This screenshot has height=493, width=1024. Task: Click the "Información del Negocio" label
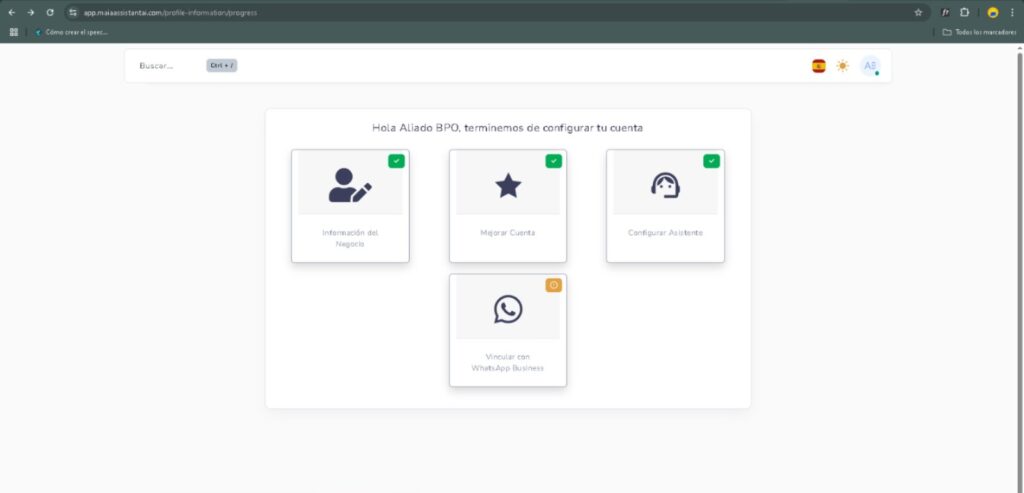pyautogui.click(x=350, y=238)
